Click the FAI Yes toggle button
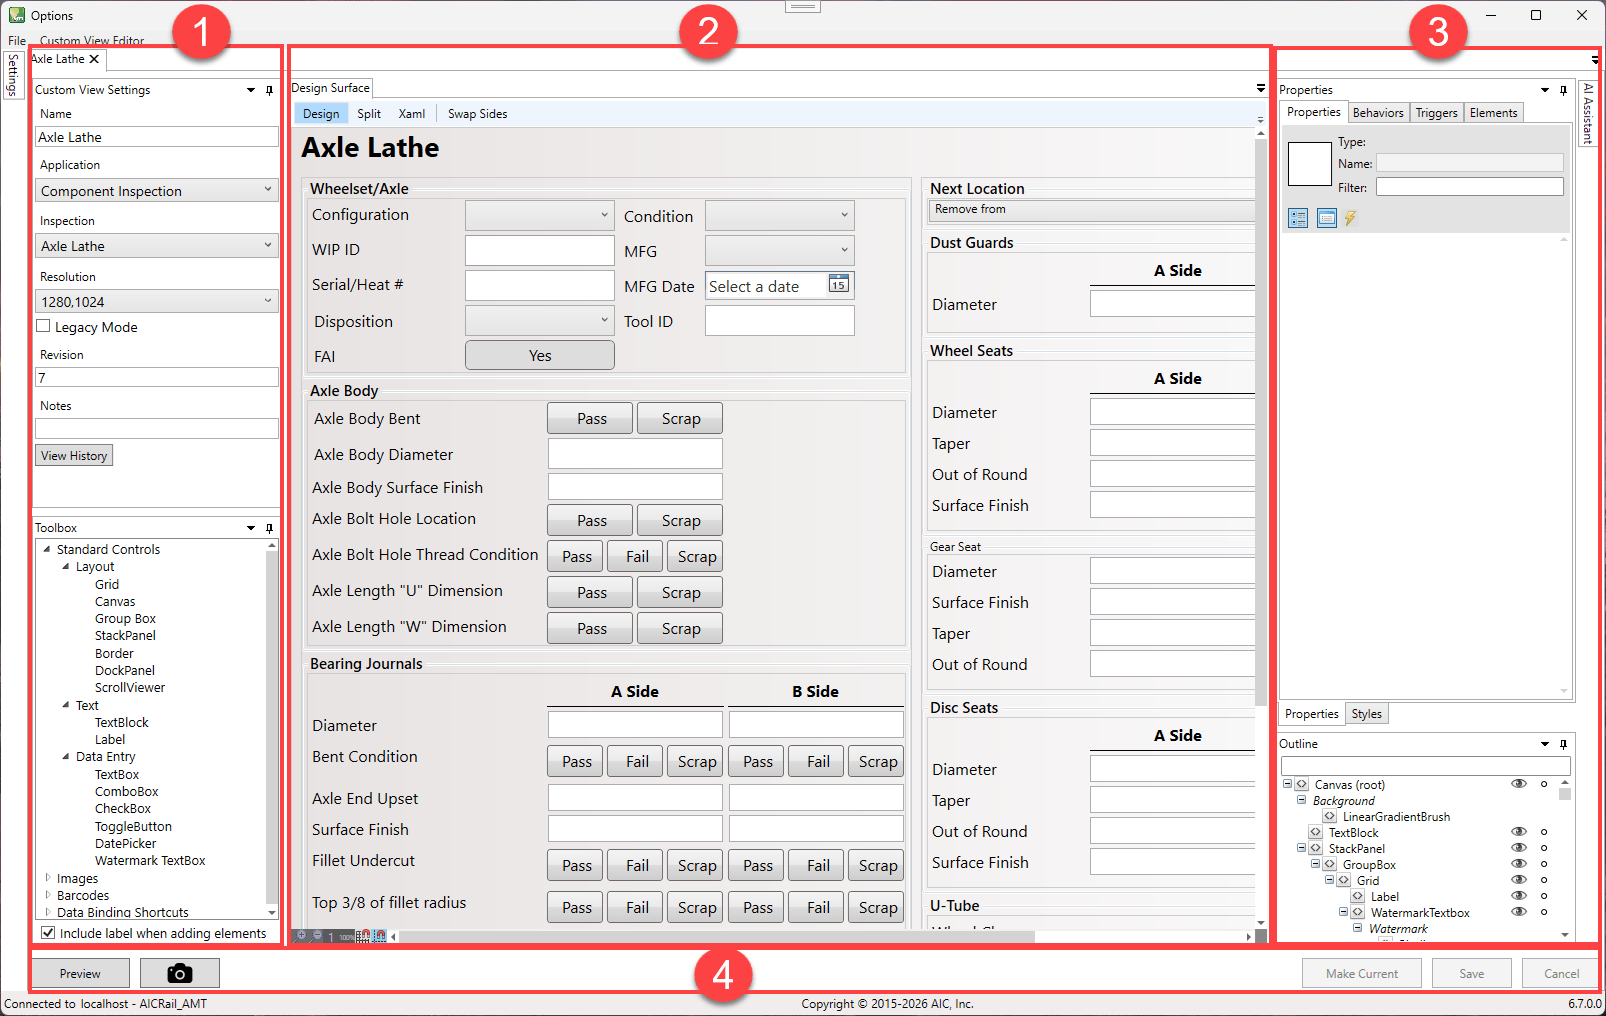The image size is (1606, 1016). click(540, 355)
